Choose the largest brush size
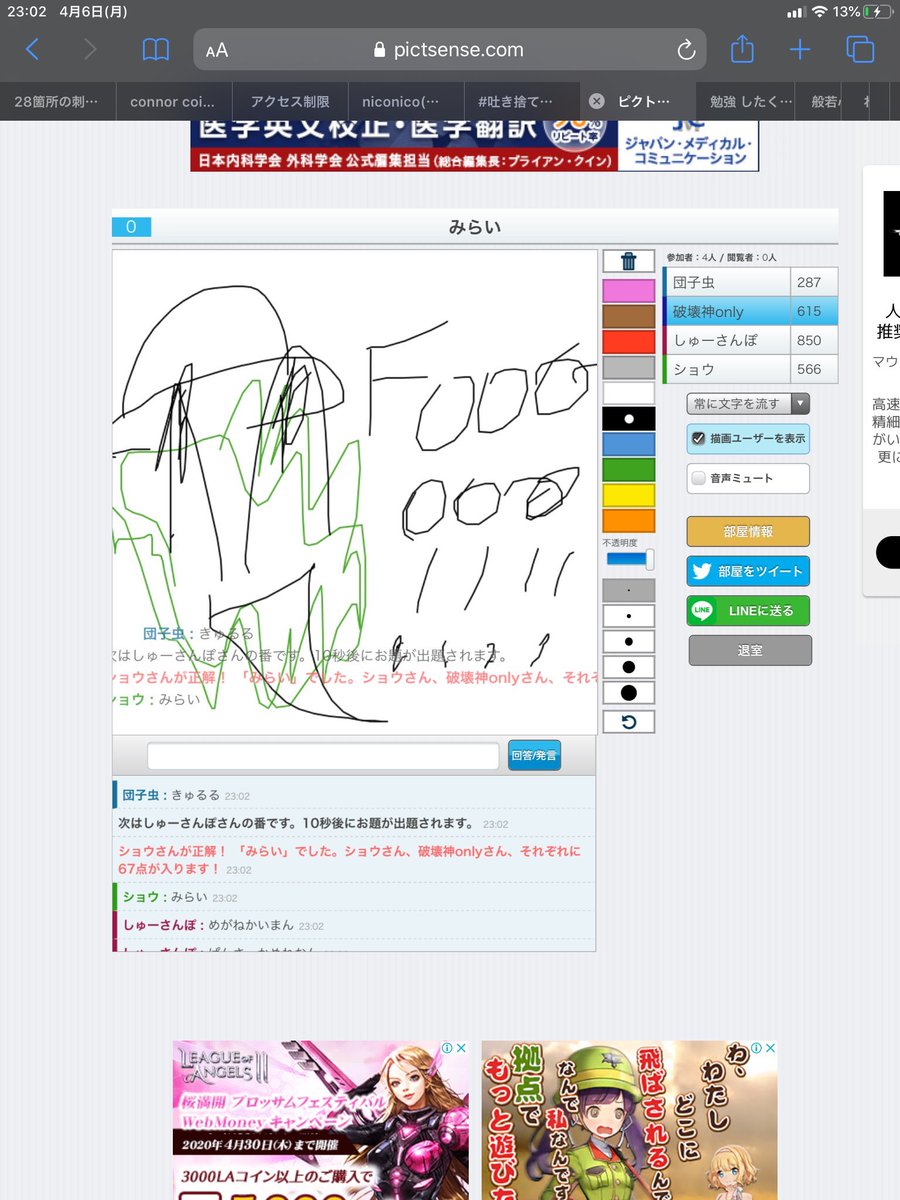The width and height of the screenshot is (900, 1200). [628, 693]
